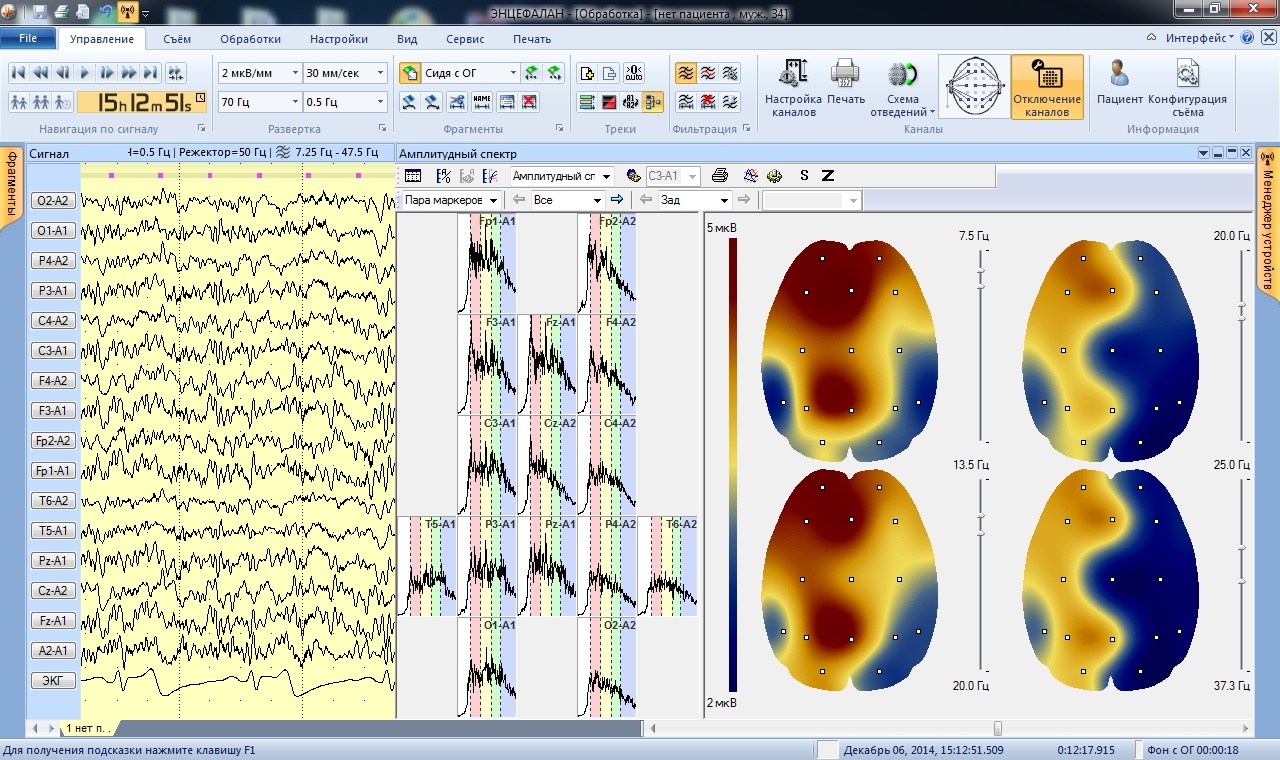
Task: Click the Fp1-A1 spectrum thumbnail
Action: pos(487,264)
